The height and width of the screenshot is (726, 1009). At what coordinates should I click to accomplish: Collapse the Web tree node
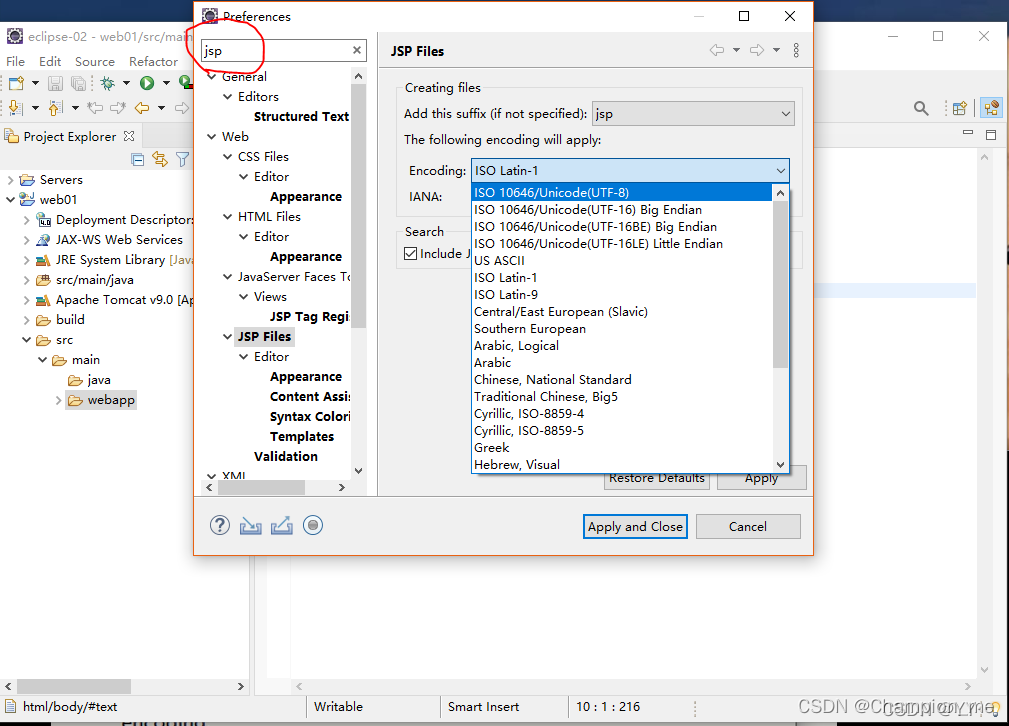click(x=212, y=136)
